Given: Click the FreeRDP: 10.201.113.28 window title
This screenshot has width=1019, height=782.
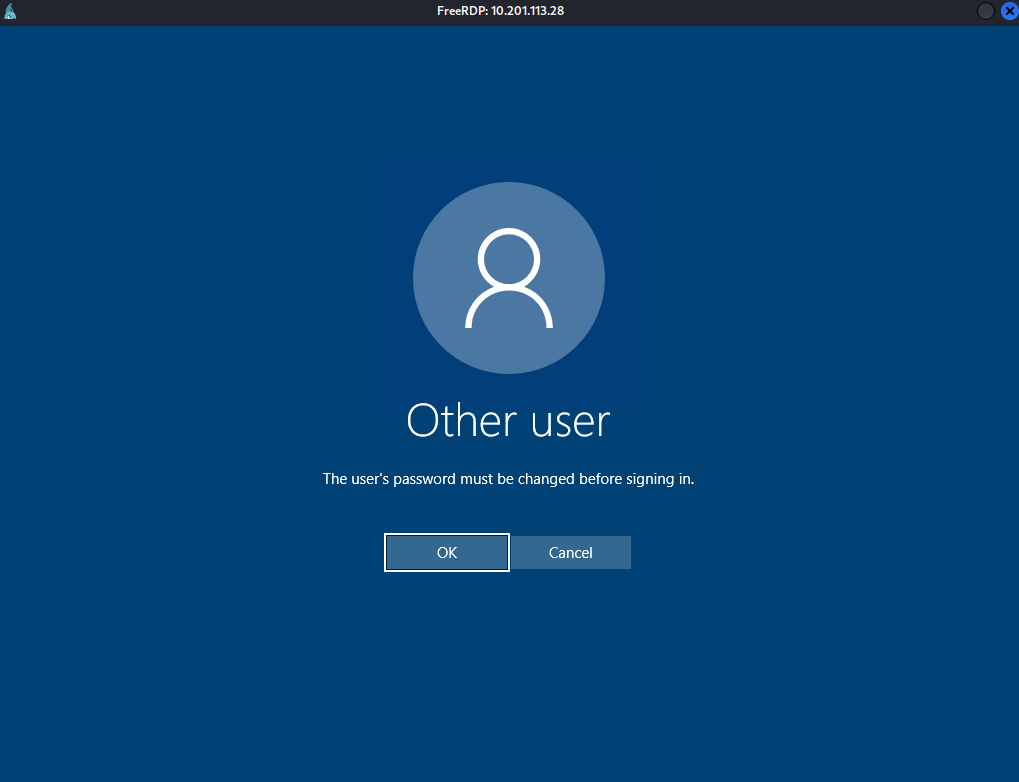Looking at the screenshot, I should 508,11.
